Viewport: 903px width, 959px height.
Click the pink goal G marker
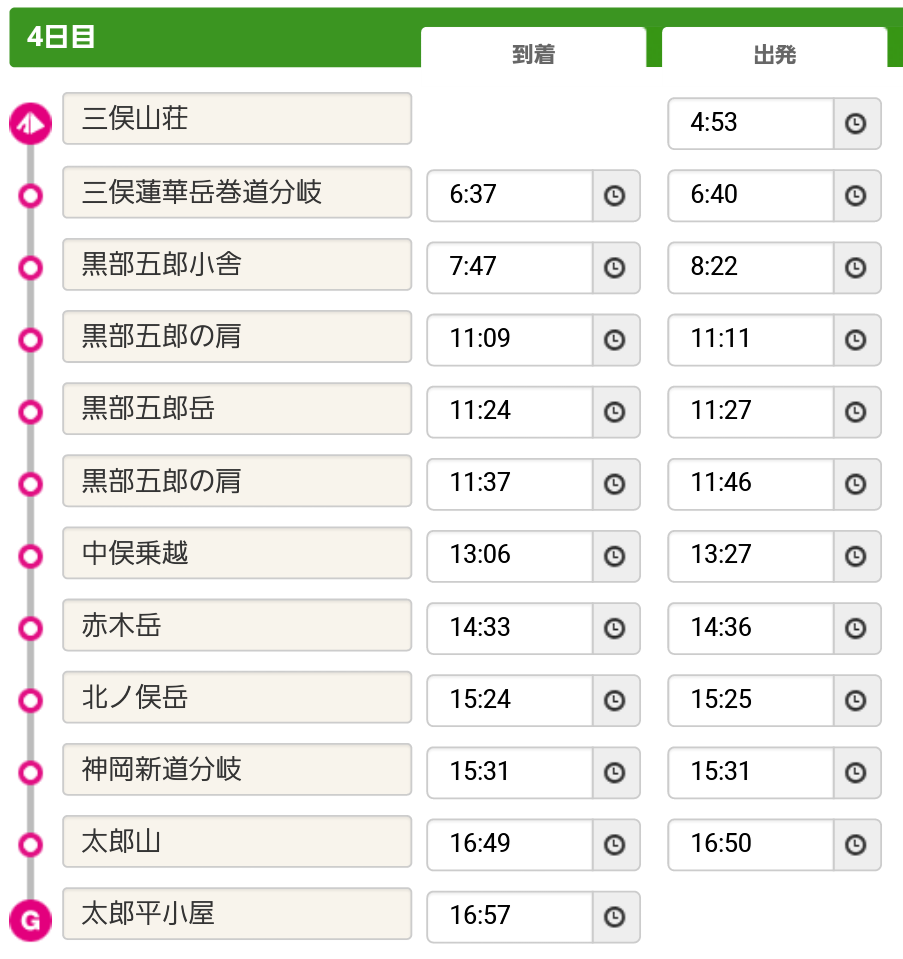coord(31,920)
